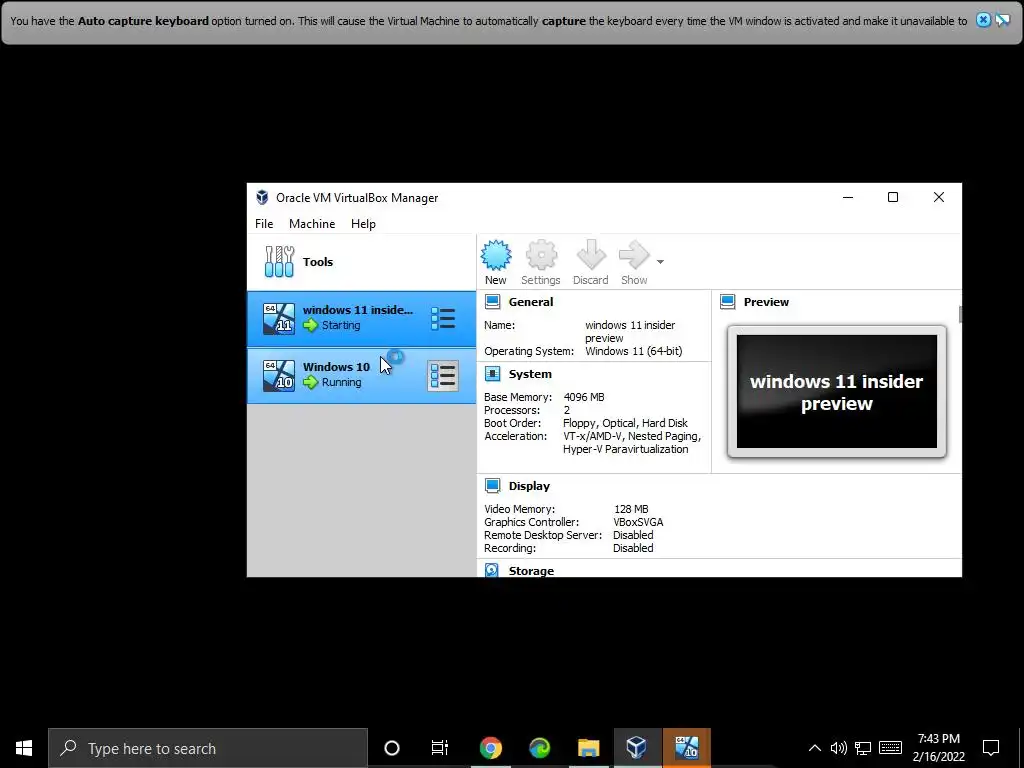
Task: Dismiss the Auto capture keyboard notification
Action: (x=983, y=20)
